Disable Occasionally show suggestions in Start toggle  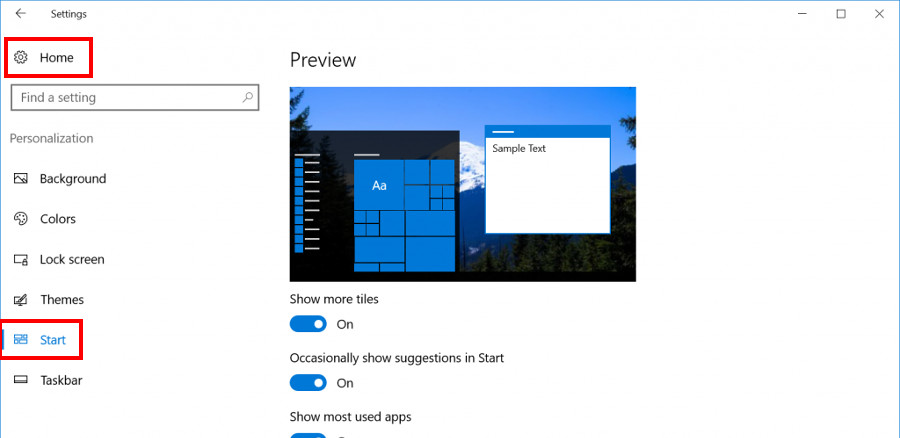[x=308, y=383]
